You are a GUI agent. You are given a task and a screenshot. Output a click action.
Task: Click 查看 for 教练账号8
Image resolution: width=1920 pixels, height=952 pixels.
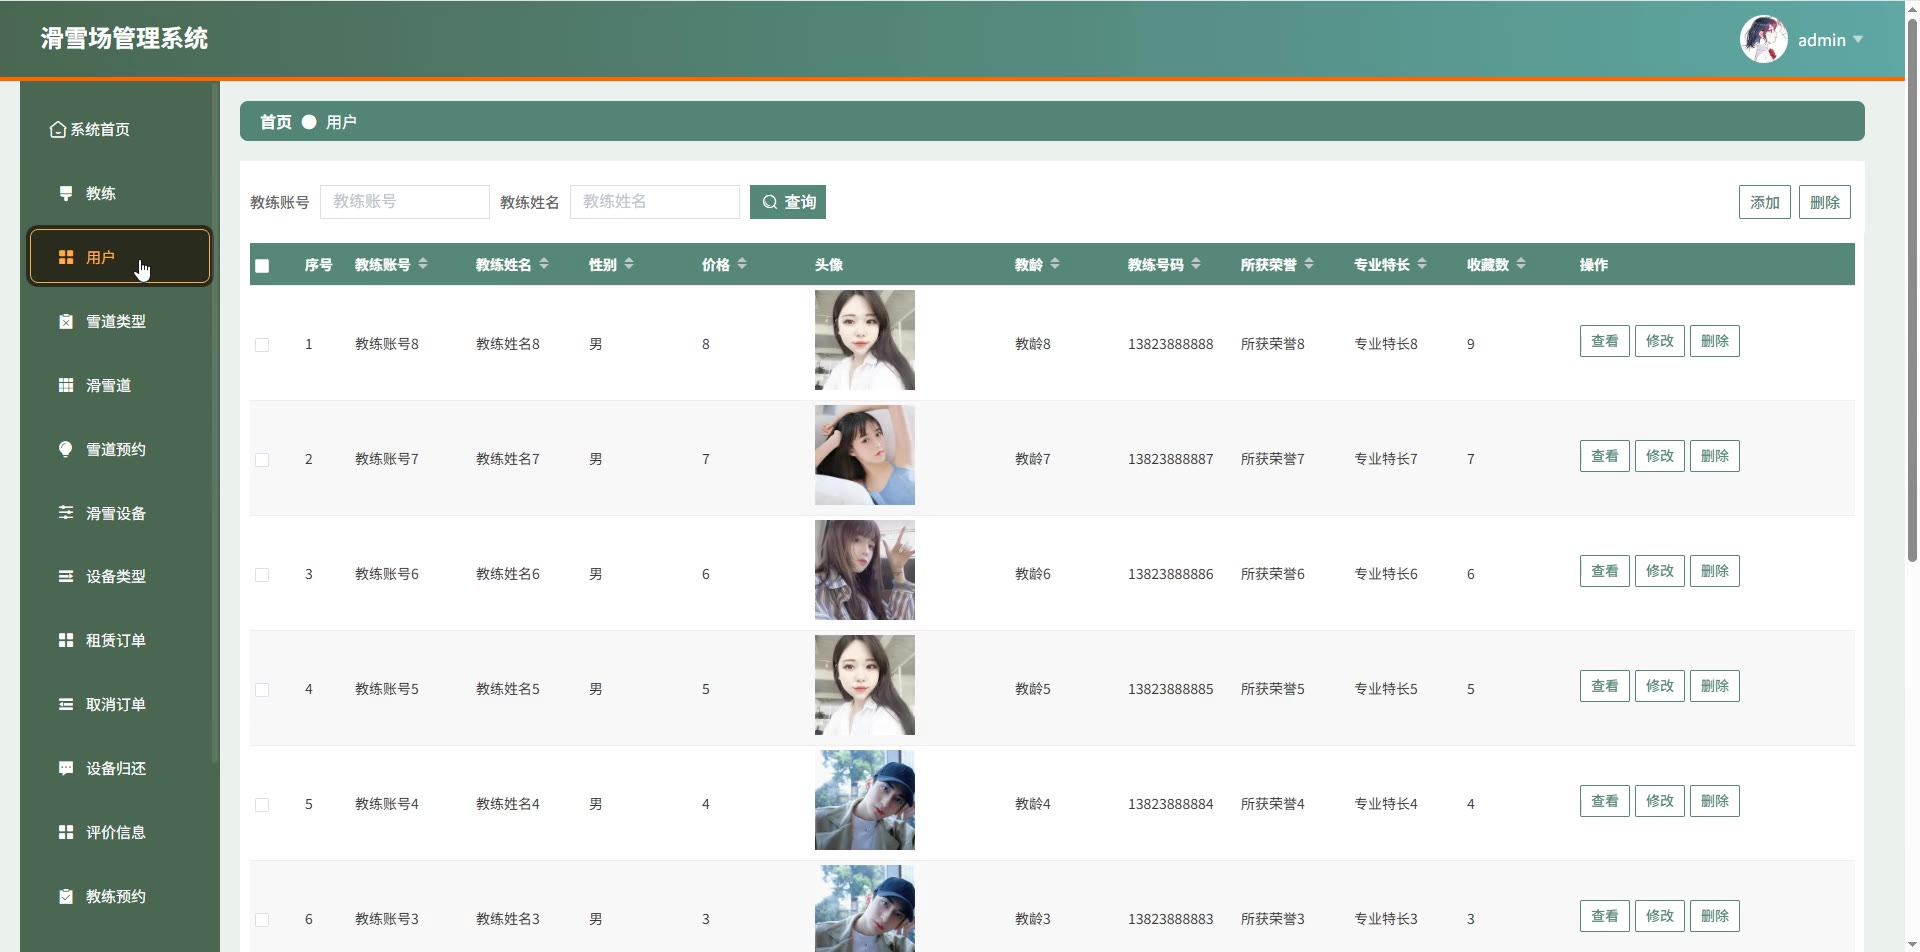(x=1605, y=341)
